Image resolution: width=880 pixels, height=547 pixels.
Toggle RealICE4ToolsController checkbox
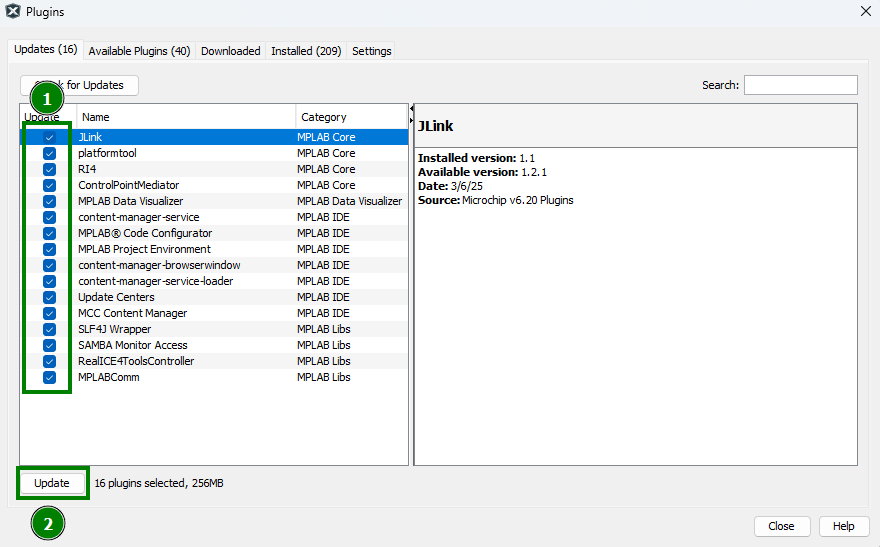(x=49, y=361)
